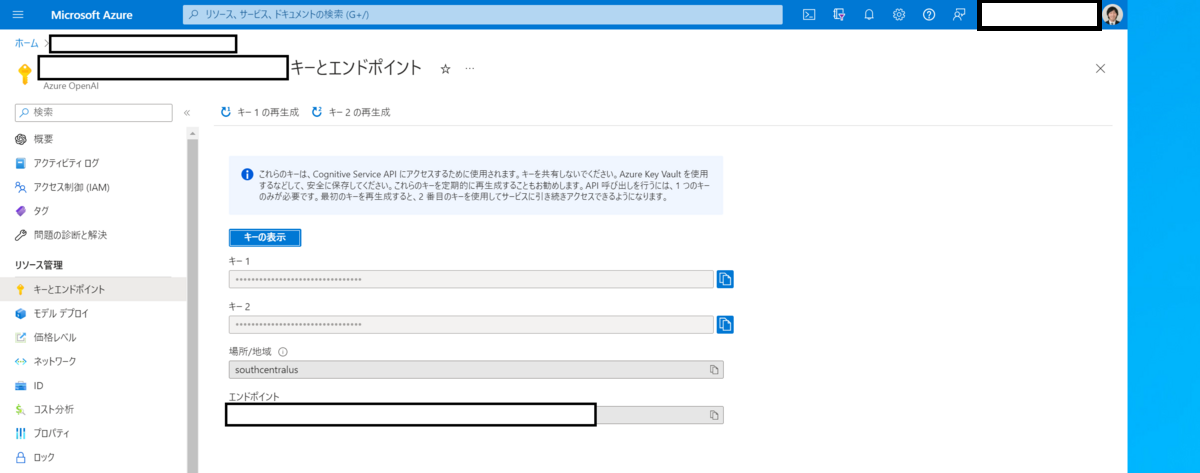This screenshot has height=473, width=1200.
Task: Click the キー 2 masked field
Action: pos(471,325)
